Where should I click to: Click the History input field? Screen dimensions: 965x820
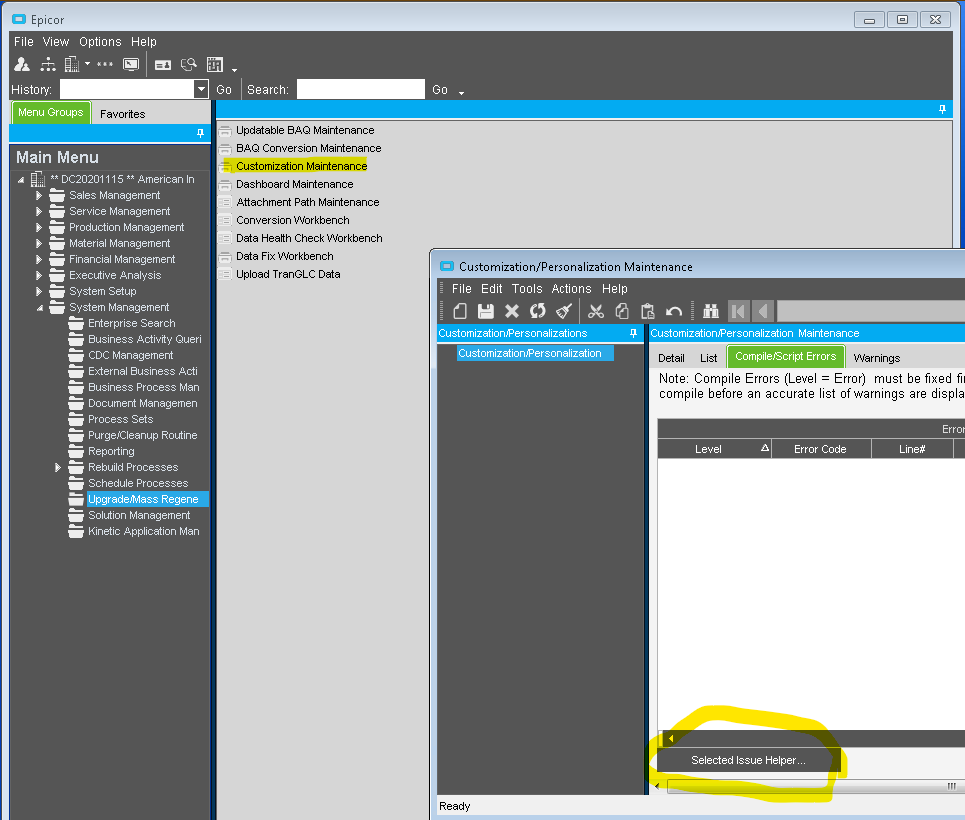(127, 89)
